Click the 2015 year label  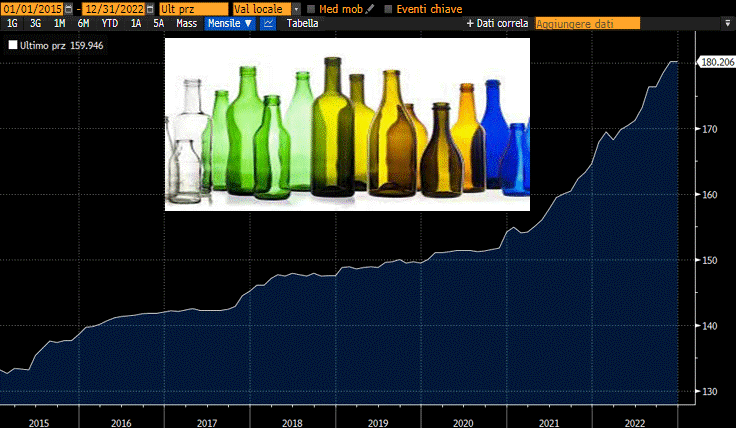[x=38, y=423]
